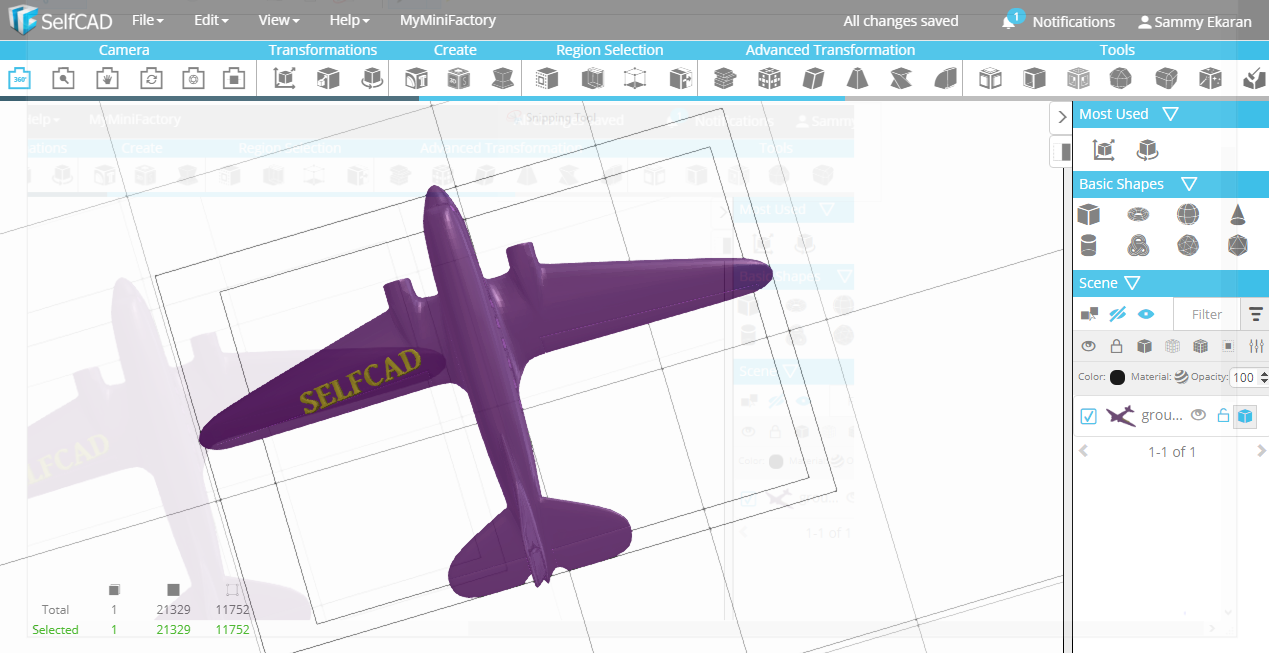Open the Region Selection toolbar section
Viewport: 1269px width, 653px height.
(x=610, y=50)
